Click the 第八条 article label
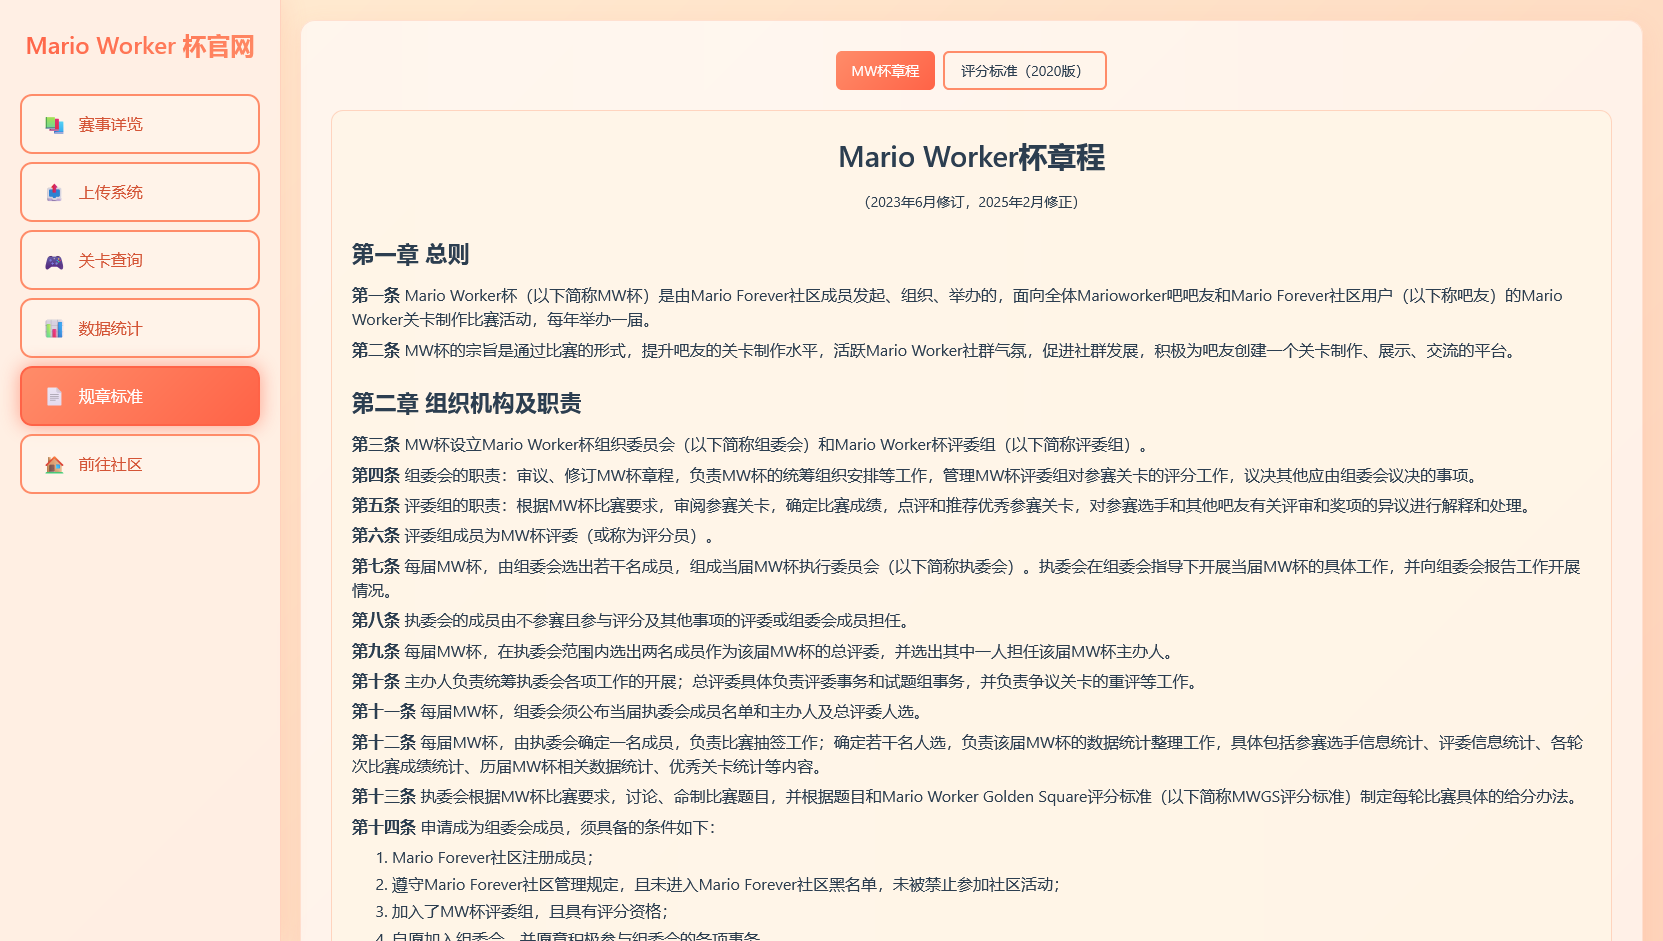Screen dimensions: 1663x941 [376, 620]
